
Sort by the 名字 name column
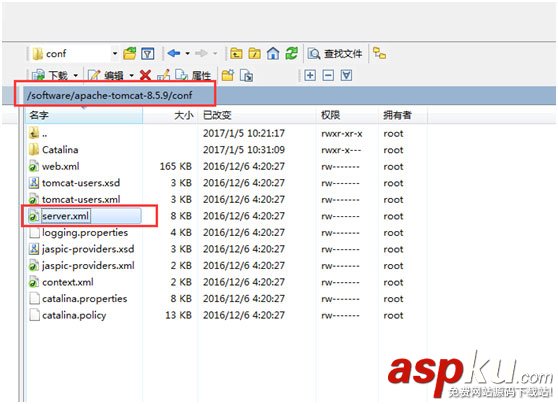click(84, 115)
